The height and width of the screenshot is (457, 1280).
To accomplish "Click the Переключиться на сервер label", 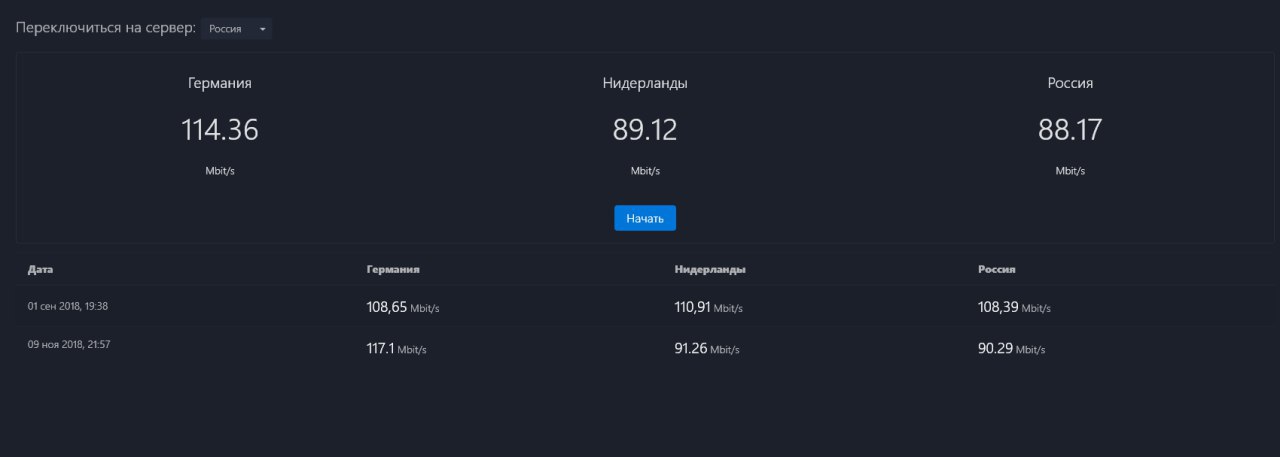I will [x=105, y=29].
